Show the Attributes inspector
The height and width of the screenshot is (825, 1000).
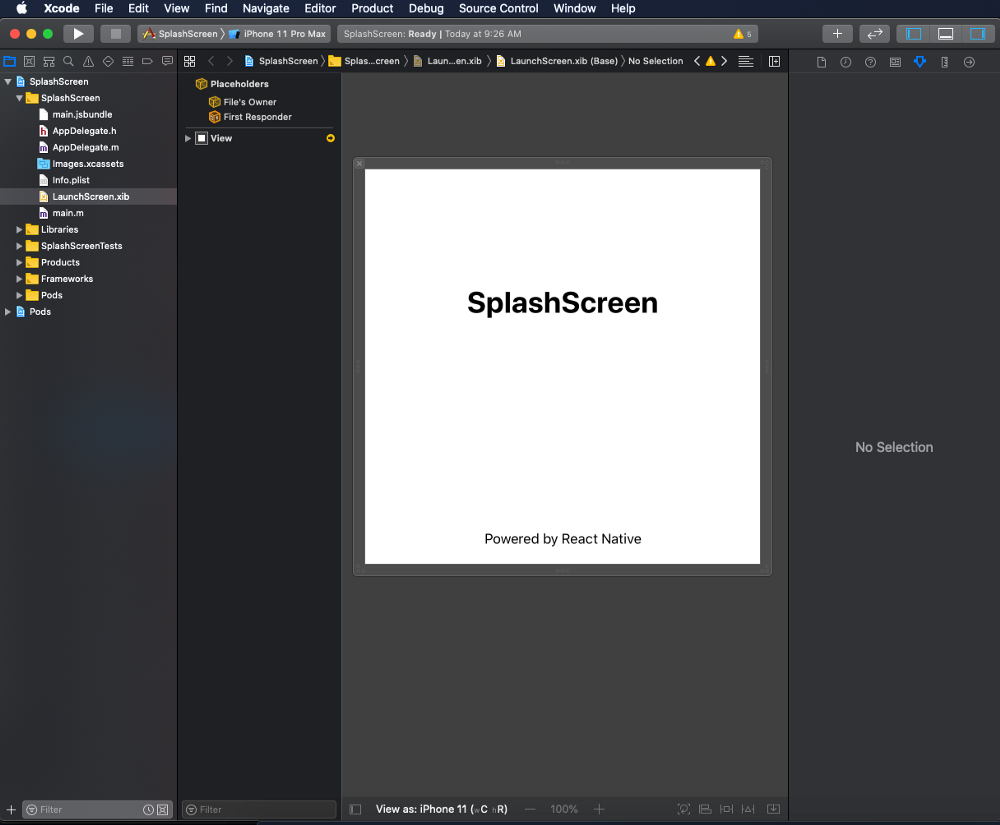[920, 62]
